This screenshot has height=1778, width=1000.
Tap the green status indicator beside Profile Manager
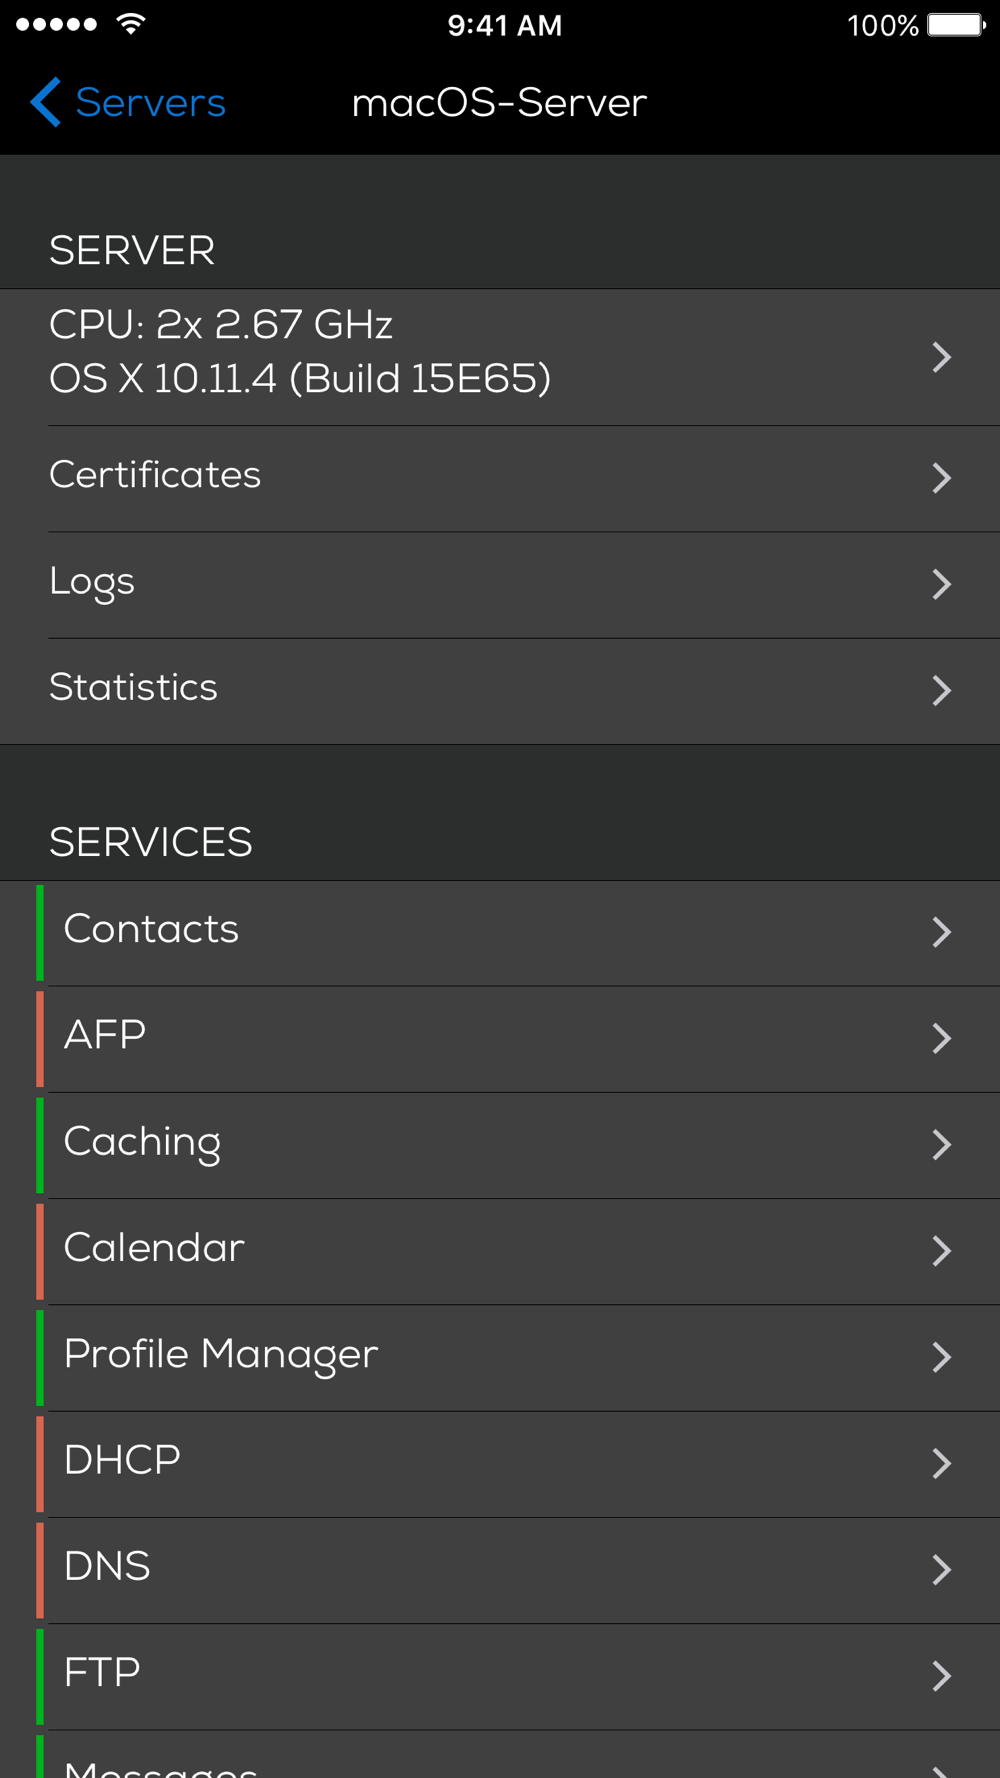40,1357
